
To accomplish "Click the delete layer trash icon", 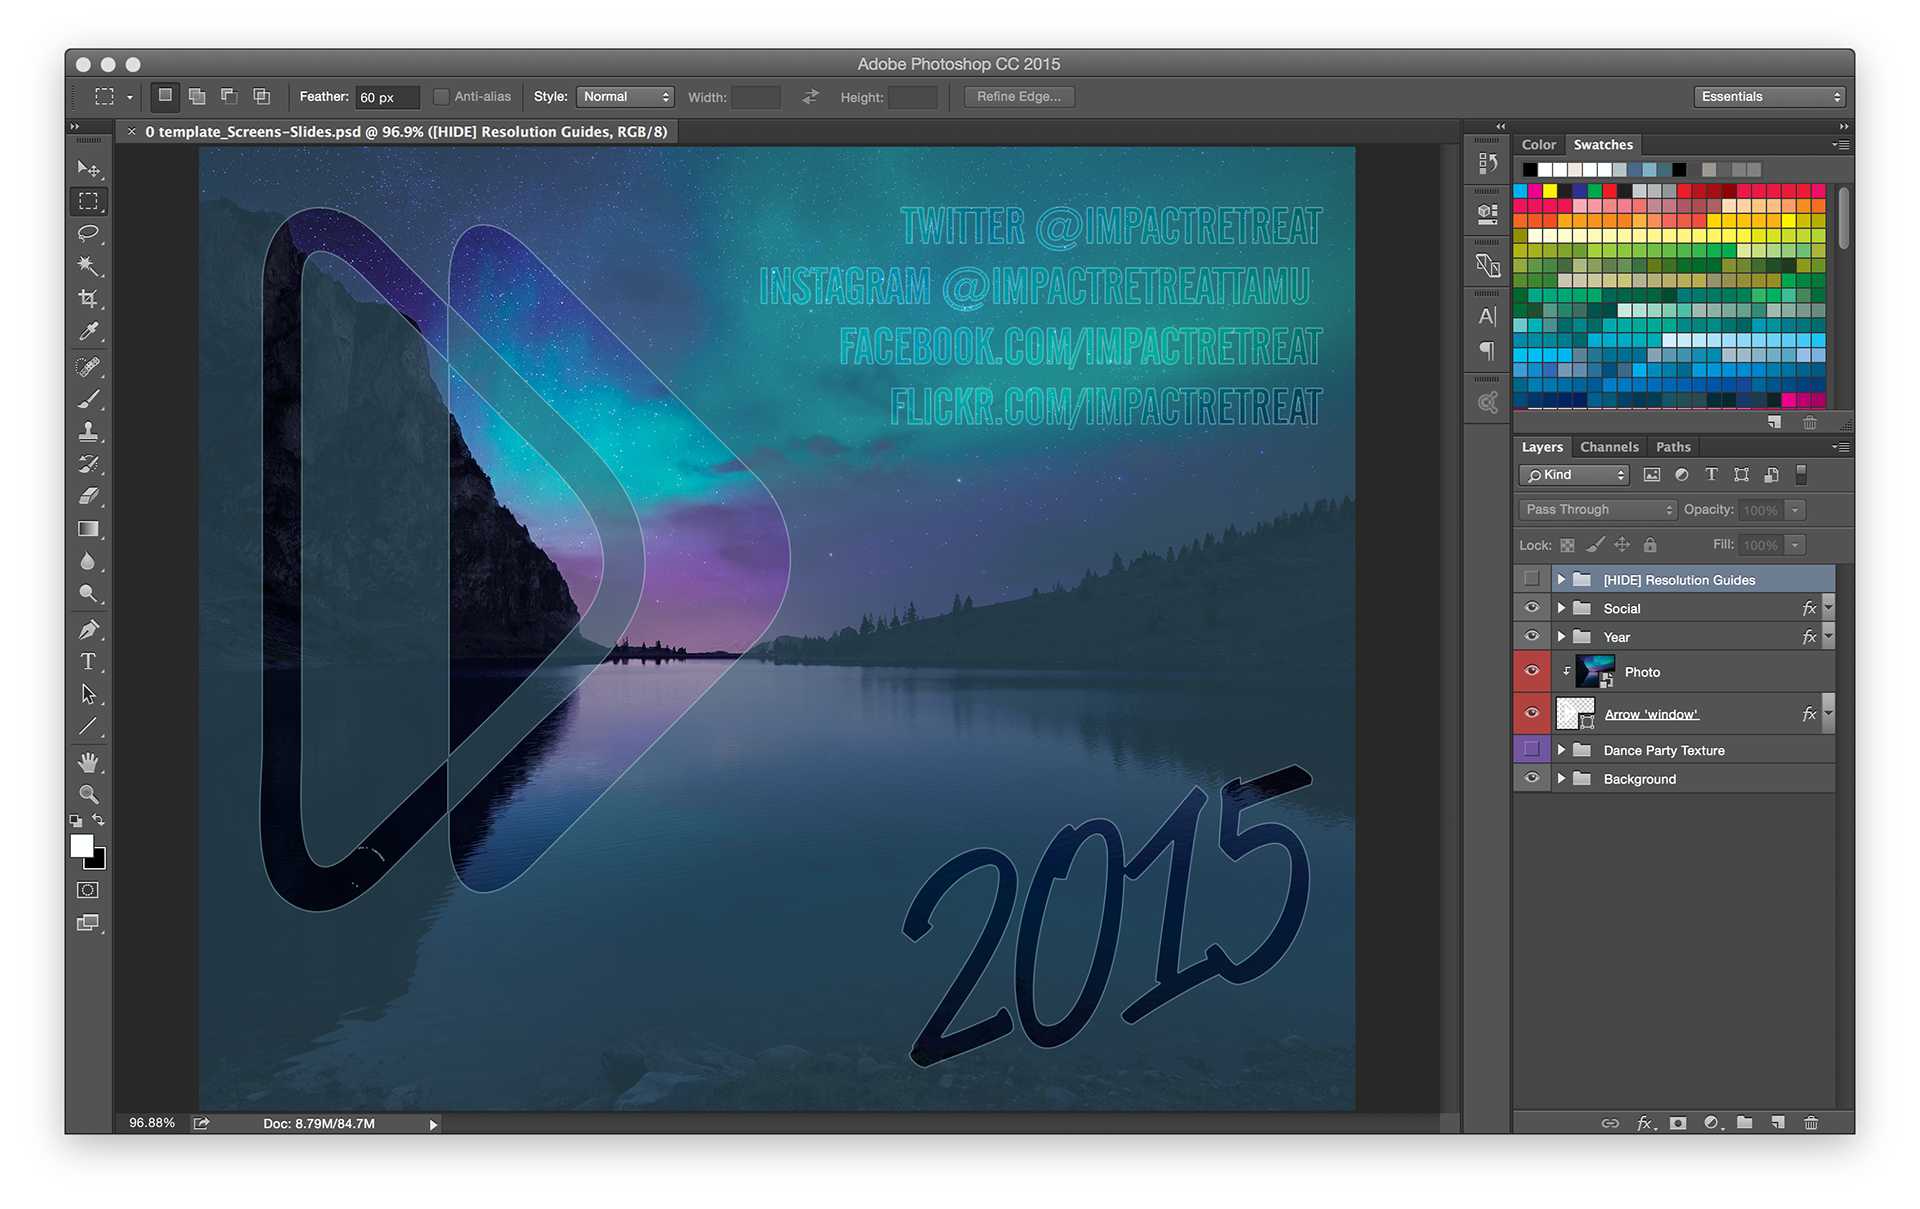I will [1810, 1123].
